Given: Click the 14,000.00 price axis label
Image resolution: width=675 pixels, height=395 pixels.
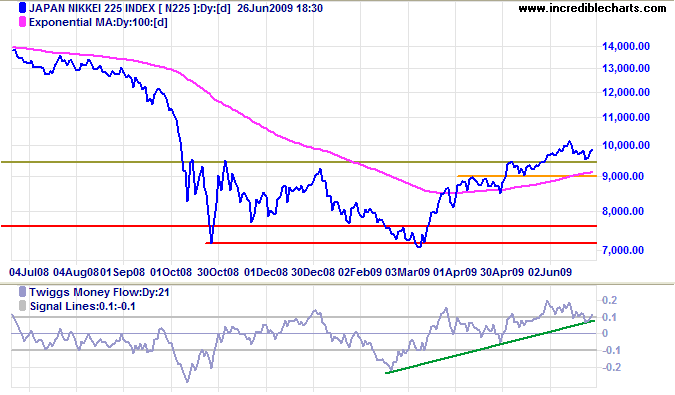Looking at the screenshot, I should (x=625, y=46).
